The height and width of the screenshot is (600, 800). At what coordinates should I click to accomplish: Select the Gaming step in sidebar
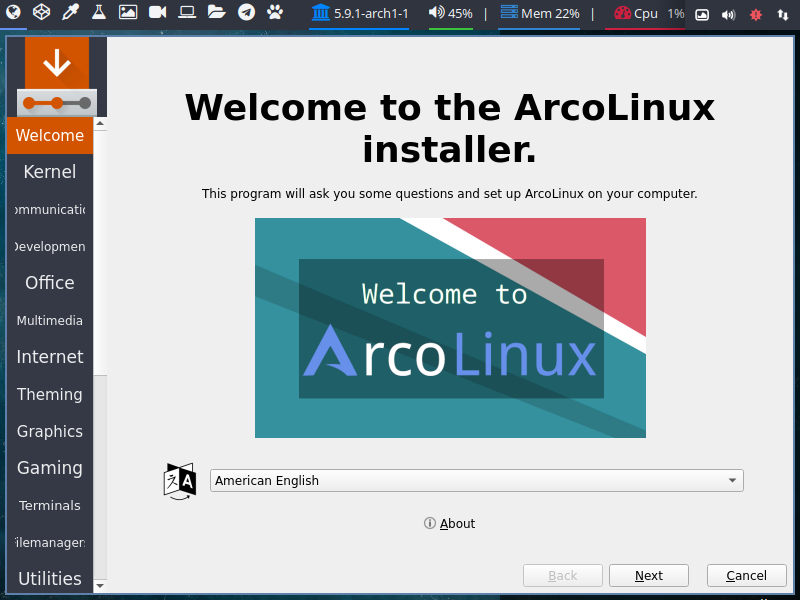[x=50, y=468]
